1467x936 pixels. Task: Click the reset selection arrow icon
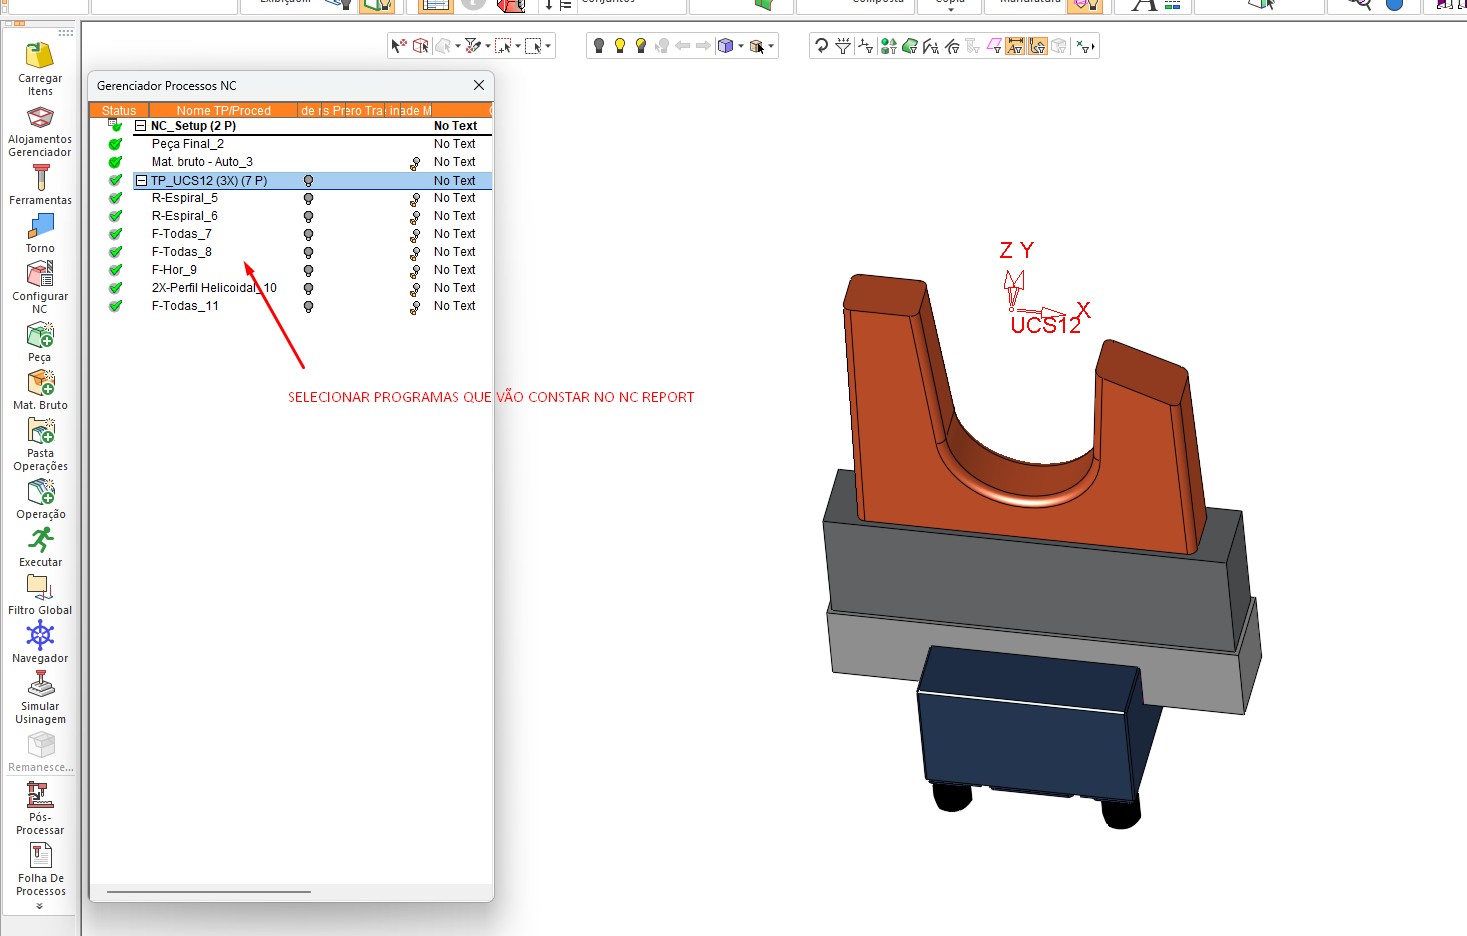[398, 46]
